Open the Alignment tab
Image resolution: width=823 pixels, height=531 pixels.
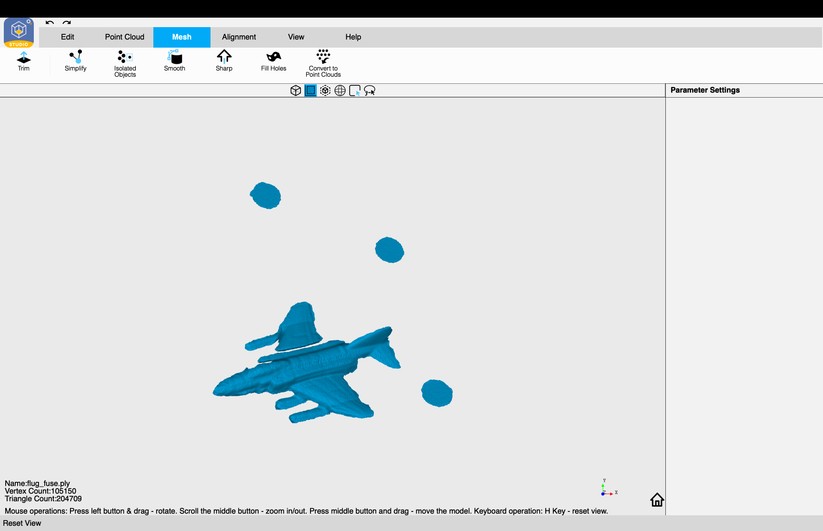pyautogui.click(x=239, y=37)
